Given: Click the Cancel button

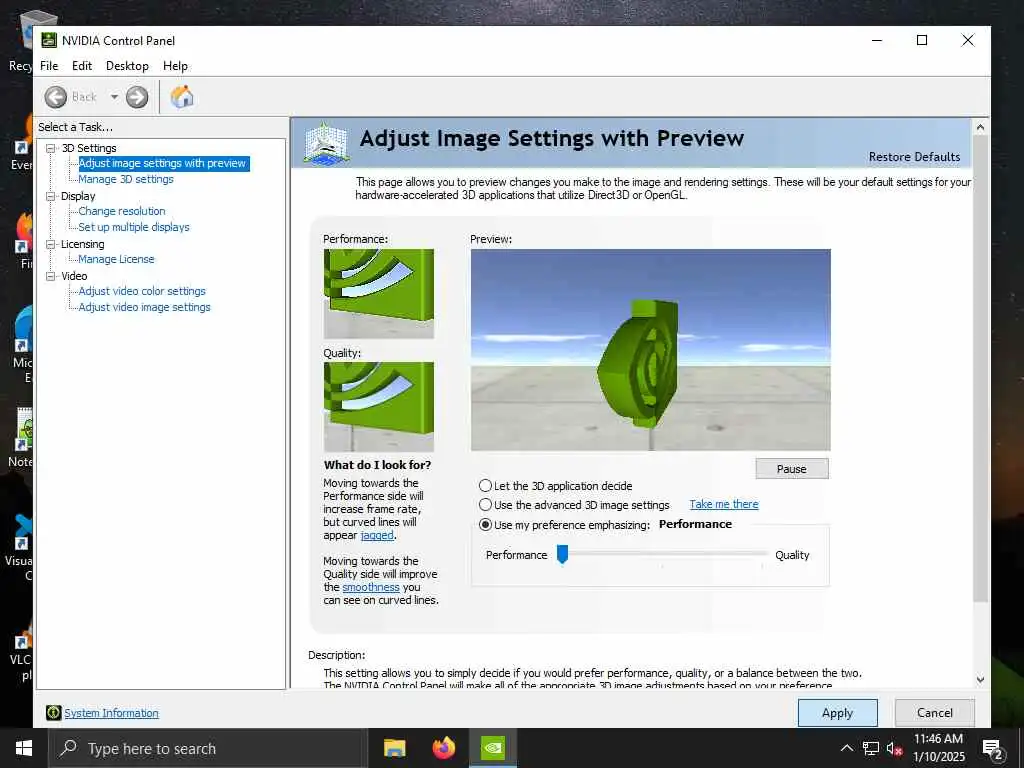Looking at the screenshot, I should [x=935, y=713].
